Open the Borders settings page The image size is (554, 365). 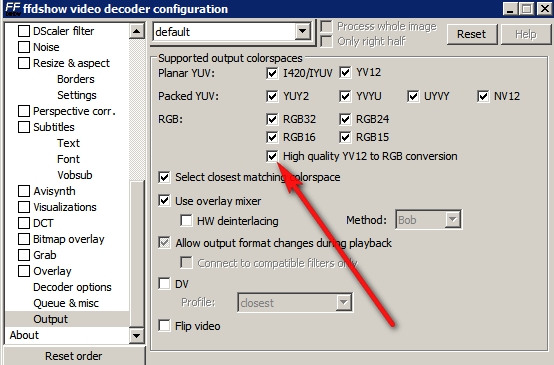pyautogui.click(x=76, y=79)
